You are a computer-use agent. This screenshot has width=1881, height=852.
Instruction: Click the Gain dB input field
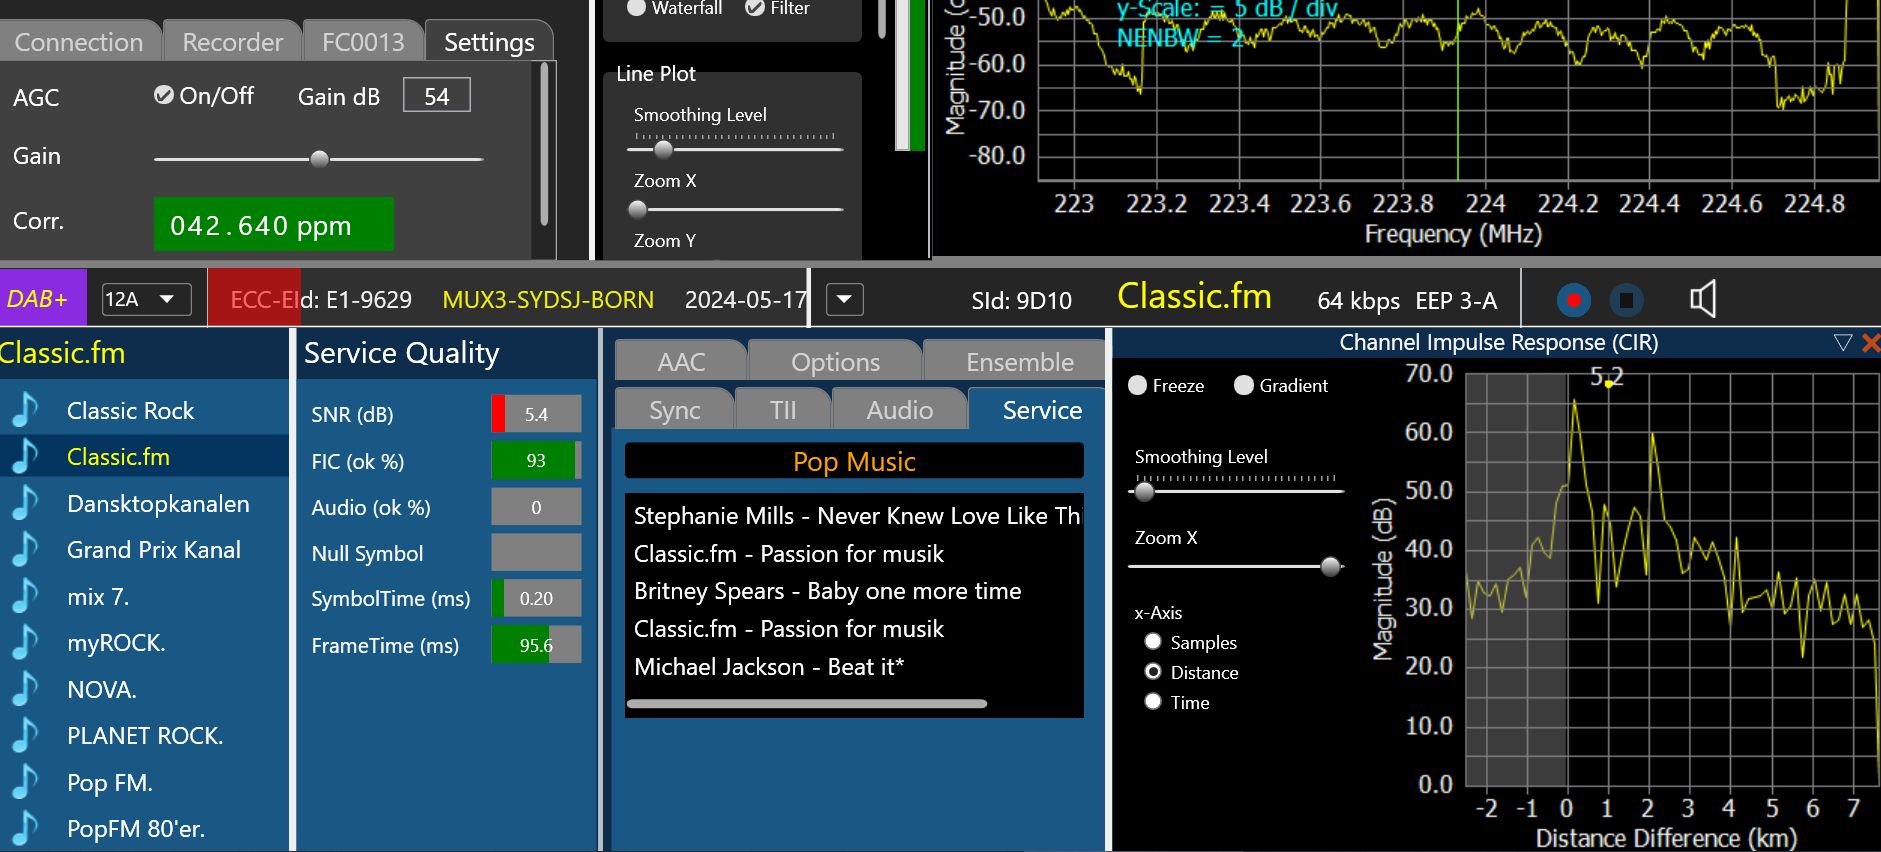[x=436, y=96]
